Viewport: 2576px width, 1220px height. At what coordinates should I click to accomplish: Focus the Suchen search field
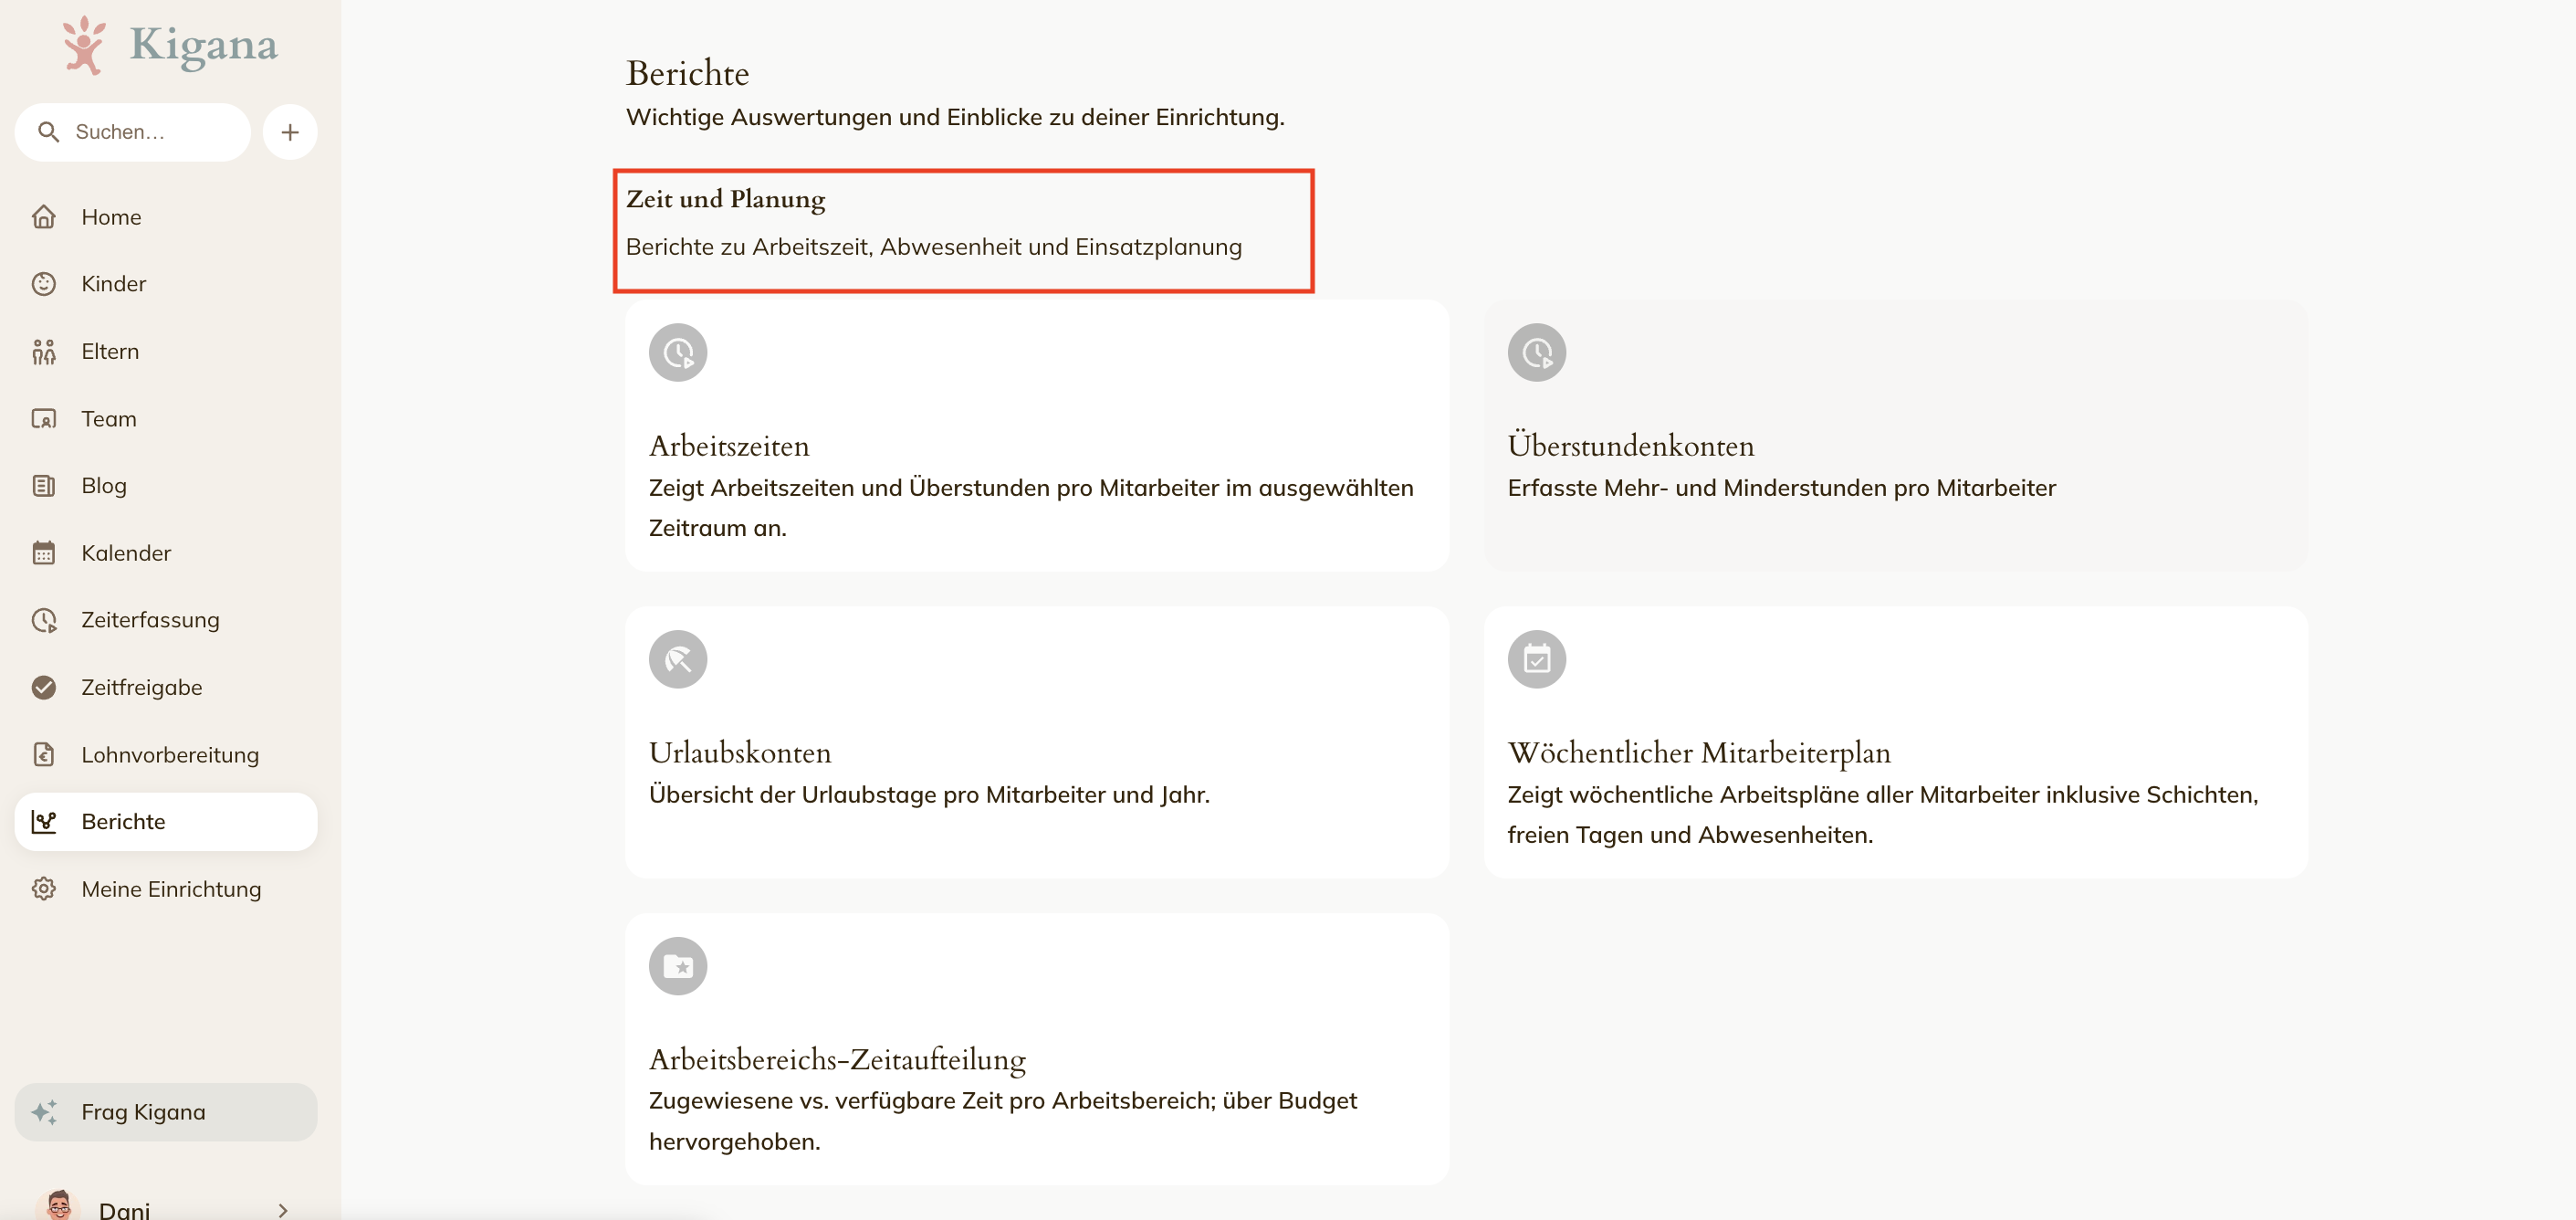point(133,132)
